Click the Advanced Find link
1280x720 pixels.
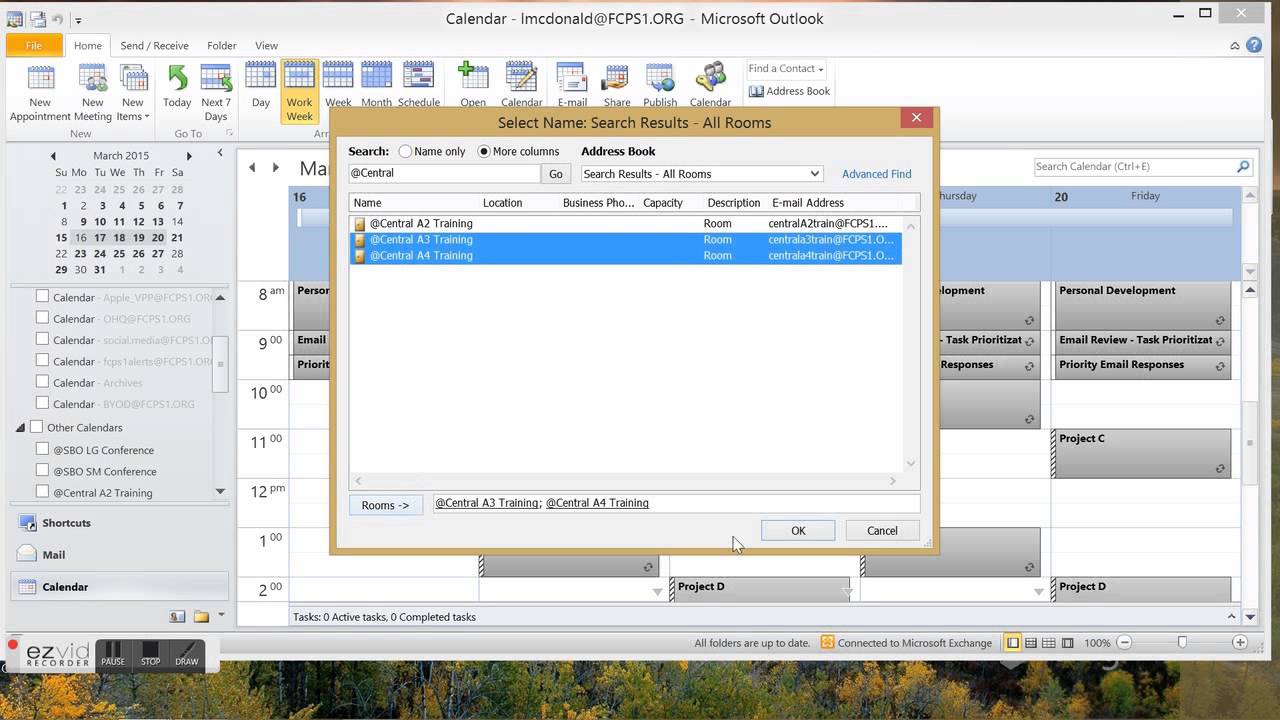pyautogui.click(x=876, y=174)
